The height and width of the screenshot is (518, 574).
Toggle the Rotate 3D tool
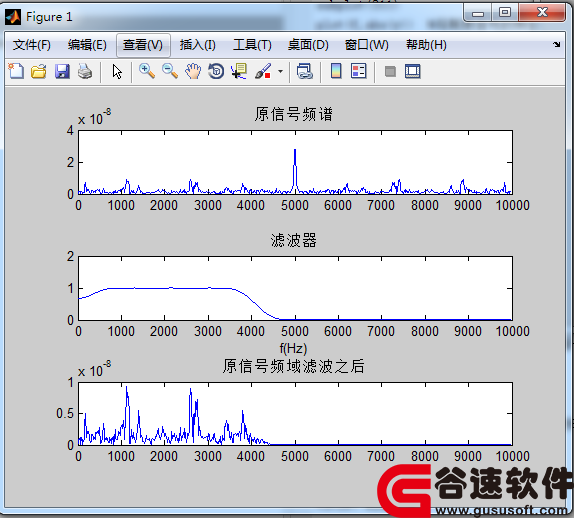tap(216, 71)
